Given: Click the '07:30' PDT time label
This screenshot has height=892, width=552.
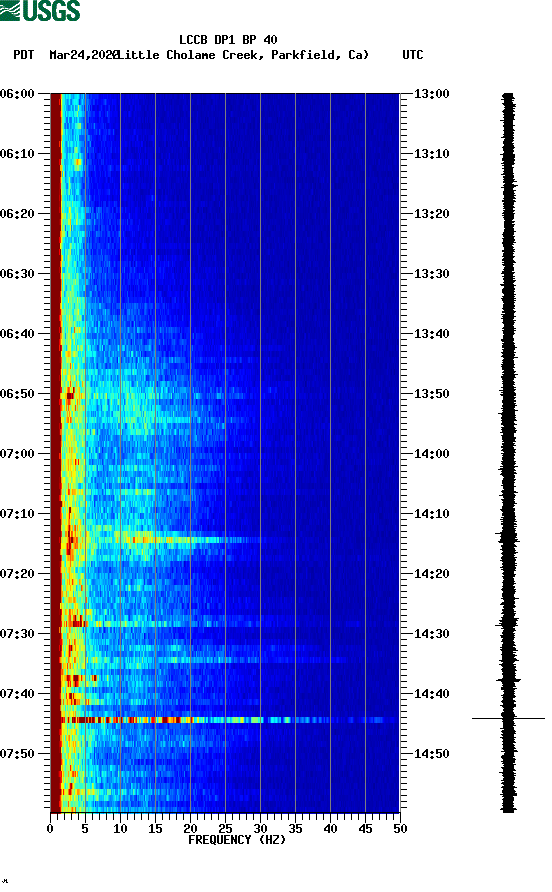Looking at the screenshot, I should pyautogui.click(x=18, y=634).
